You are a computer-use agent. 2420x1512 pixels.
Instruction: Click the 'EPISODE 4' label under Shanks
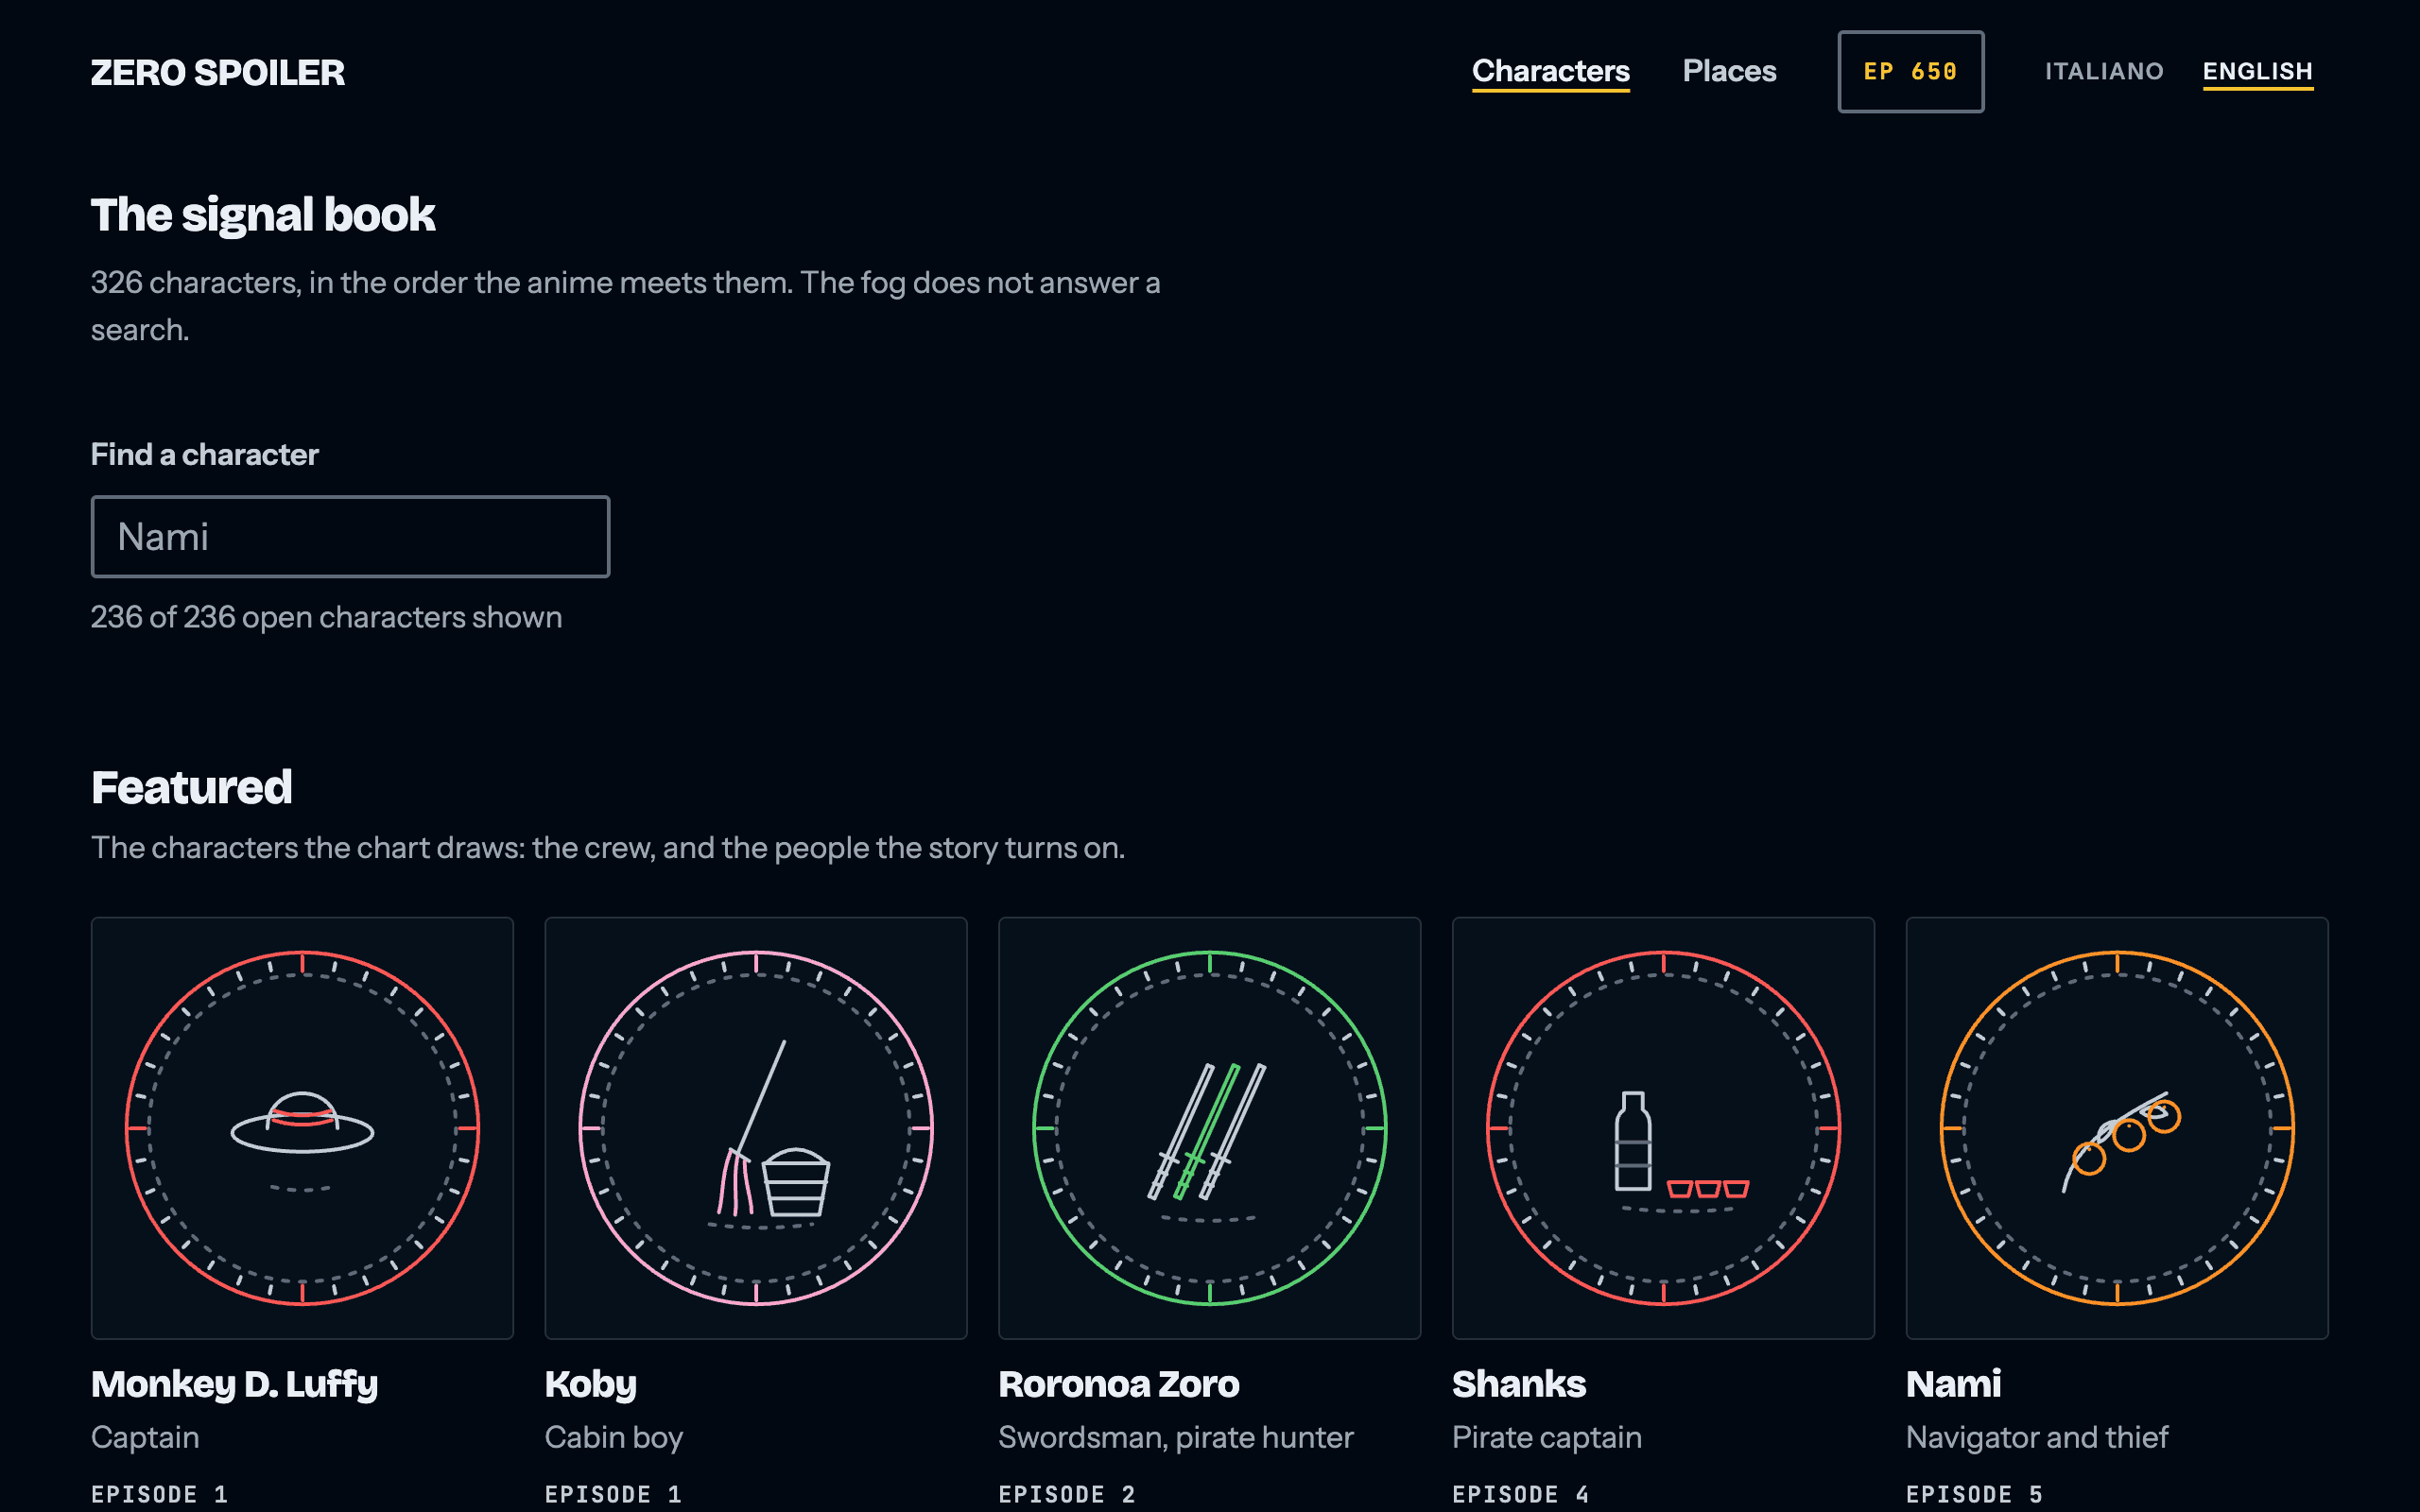click(x=1520, y=1494)
